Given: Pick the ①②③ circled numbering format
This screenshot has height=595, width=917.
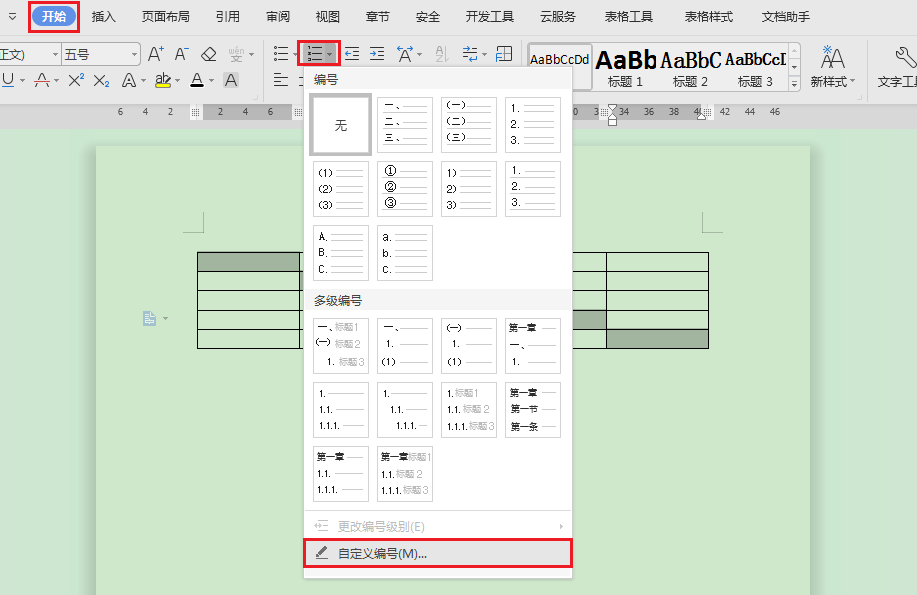Looking at the screenshot, I should (x=405, y=188).
